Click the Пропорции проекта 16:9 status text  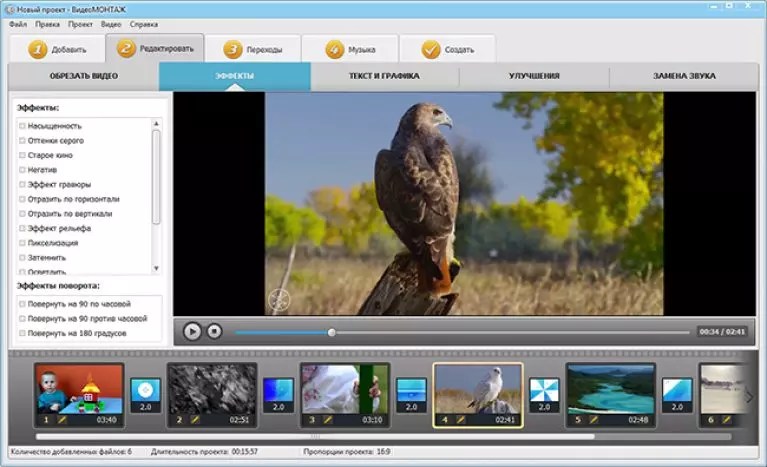click(x=346, y=452)
